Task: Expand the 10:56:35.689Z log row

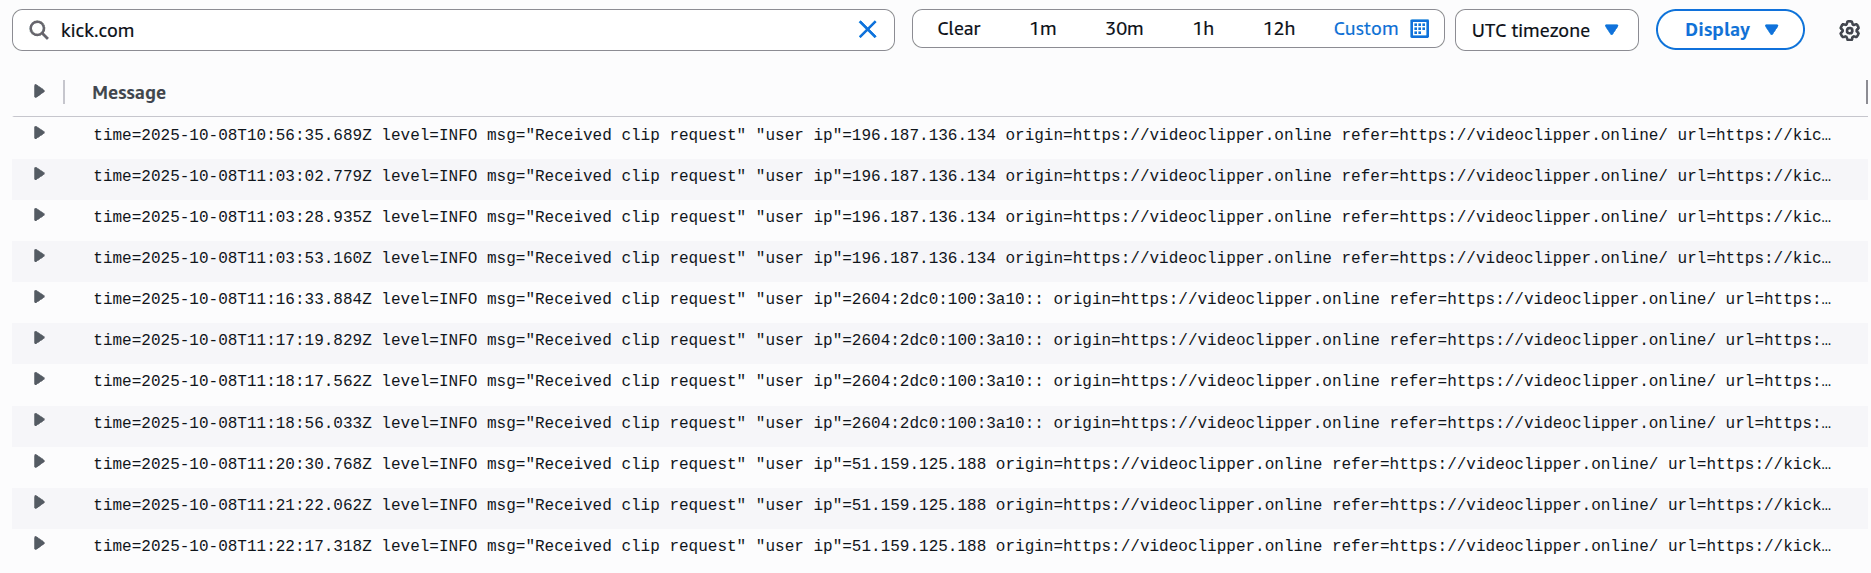Action: (39, 133)
